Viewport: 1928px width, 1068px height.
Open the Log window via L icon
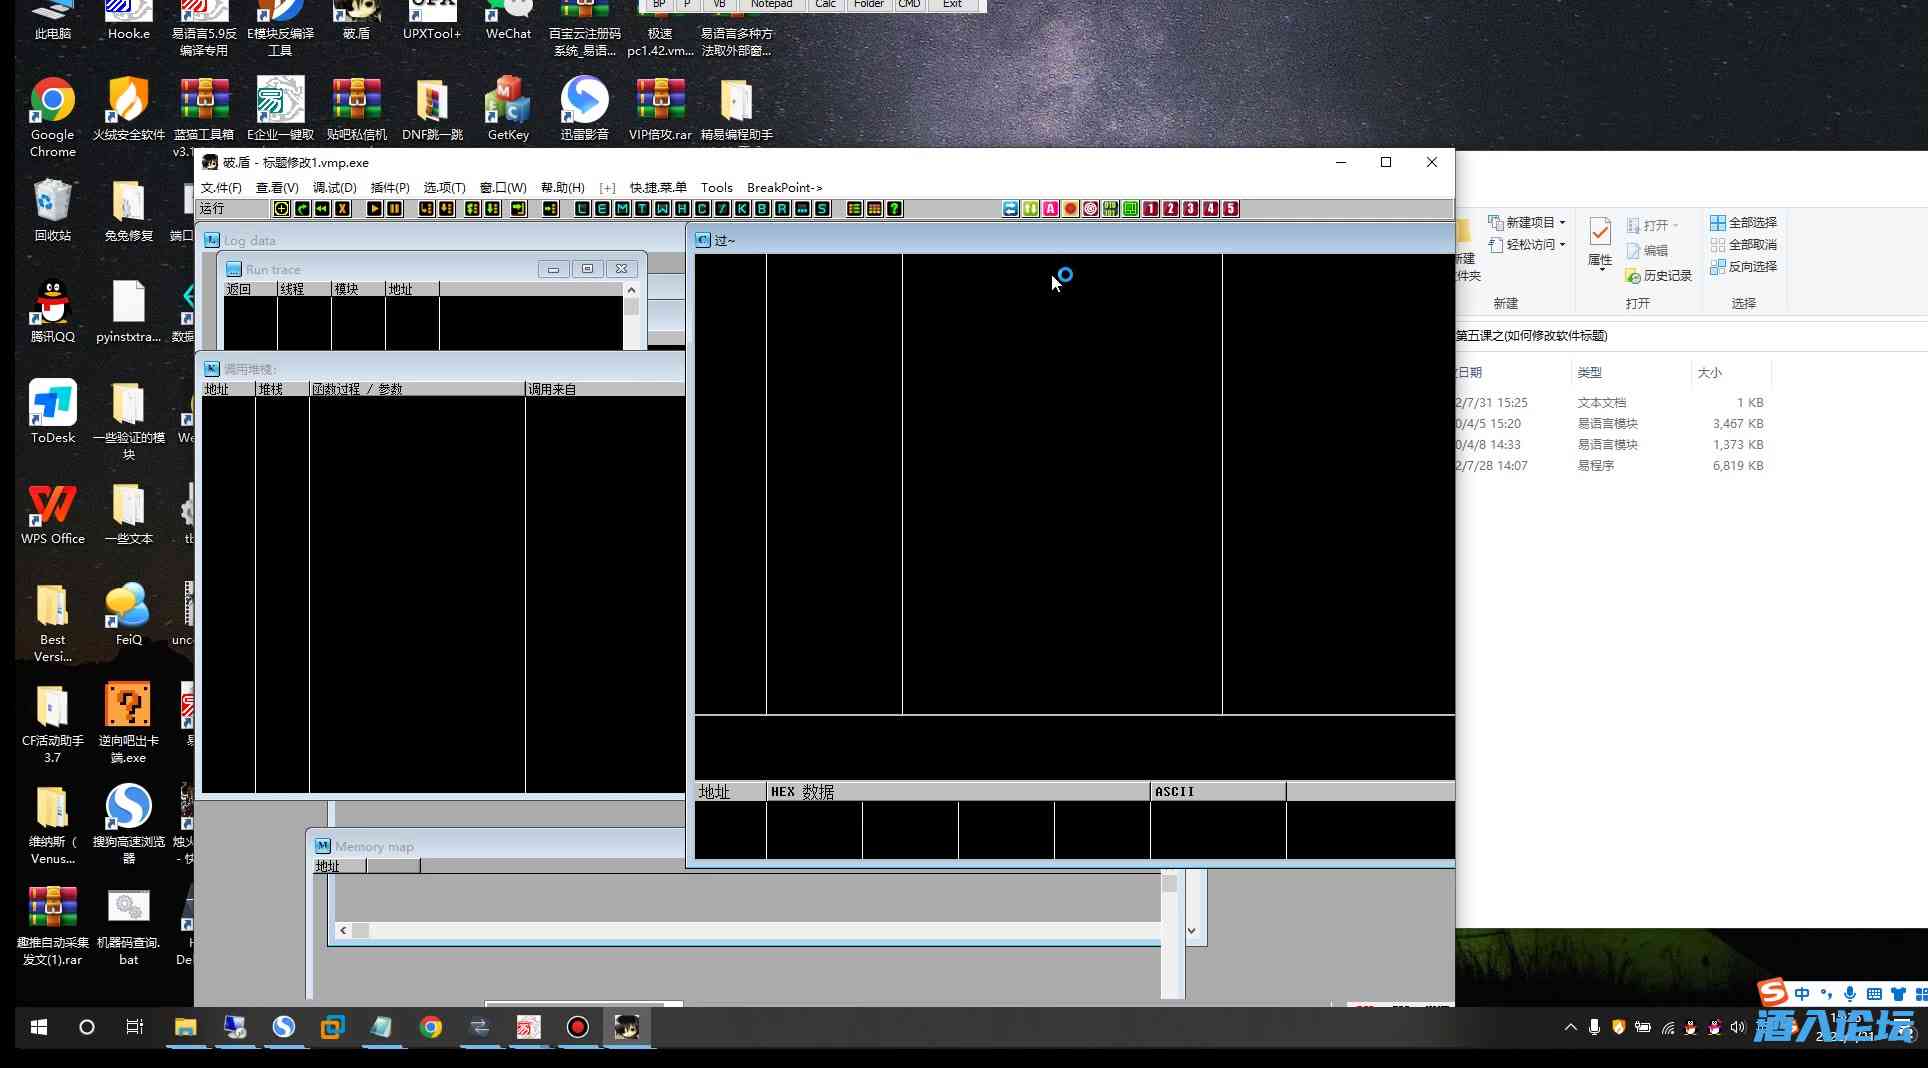coord(582,209)
